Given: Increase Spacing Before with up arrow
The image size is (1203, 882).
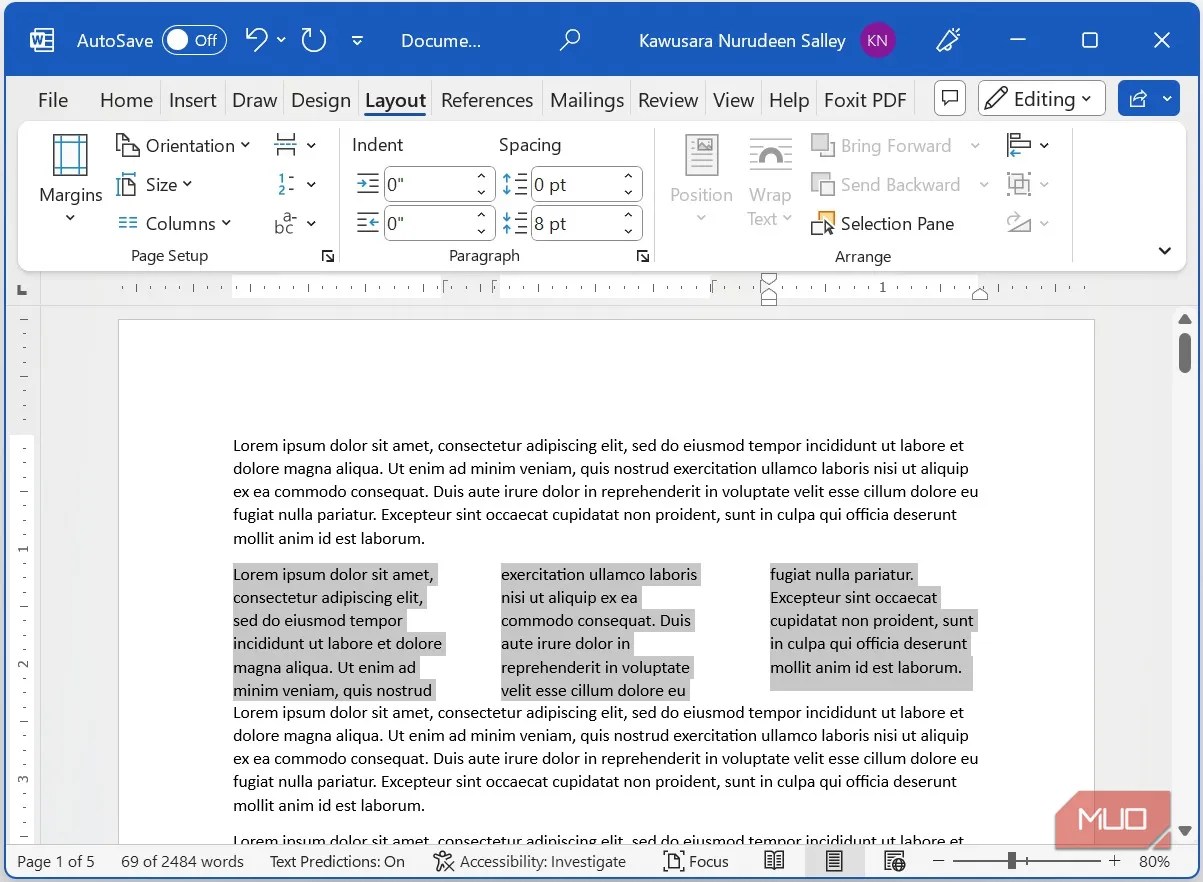Looking at the screenshot, I should click(x=629, y=177).
